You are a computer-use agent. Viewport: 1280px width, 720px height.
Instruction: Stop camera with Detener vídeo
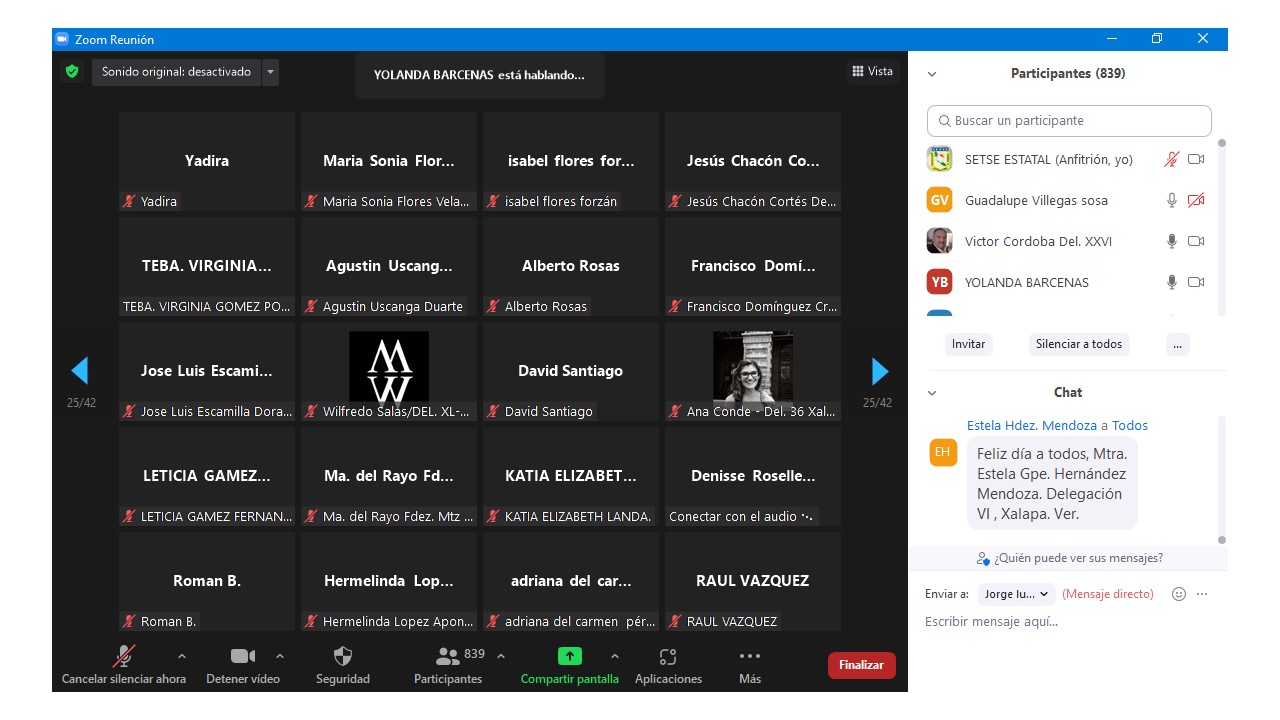[243, 665]
